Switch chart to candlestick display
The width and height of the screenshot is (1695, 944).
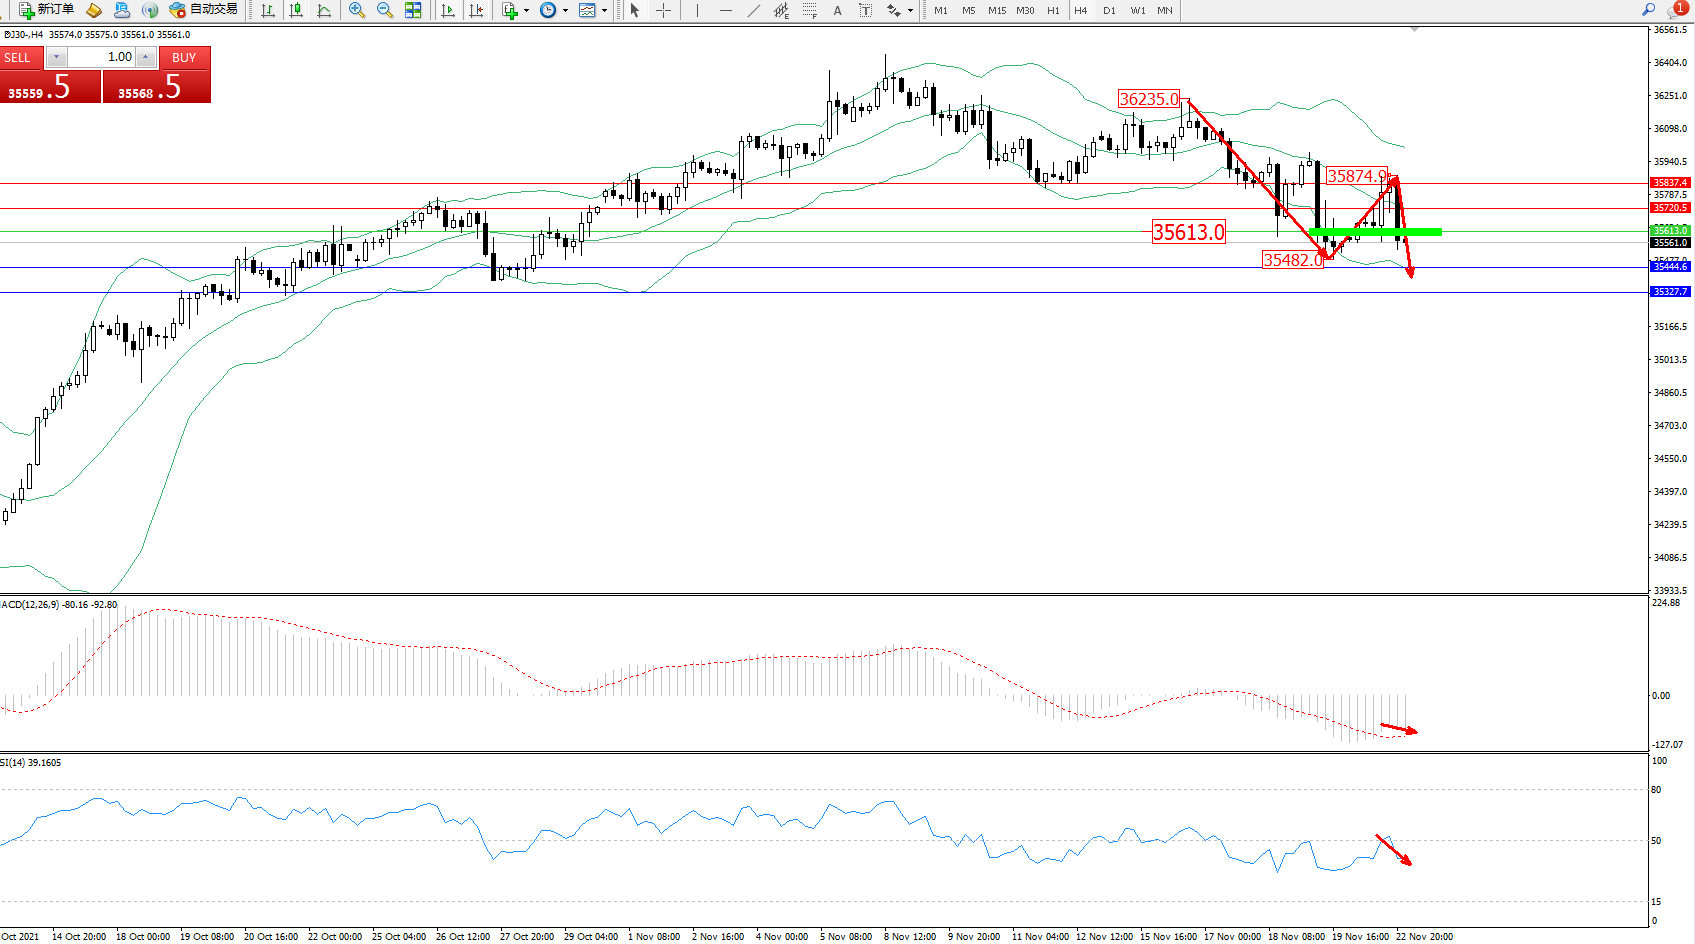pyautogui.click(x=296, y=10)
